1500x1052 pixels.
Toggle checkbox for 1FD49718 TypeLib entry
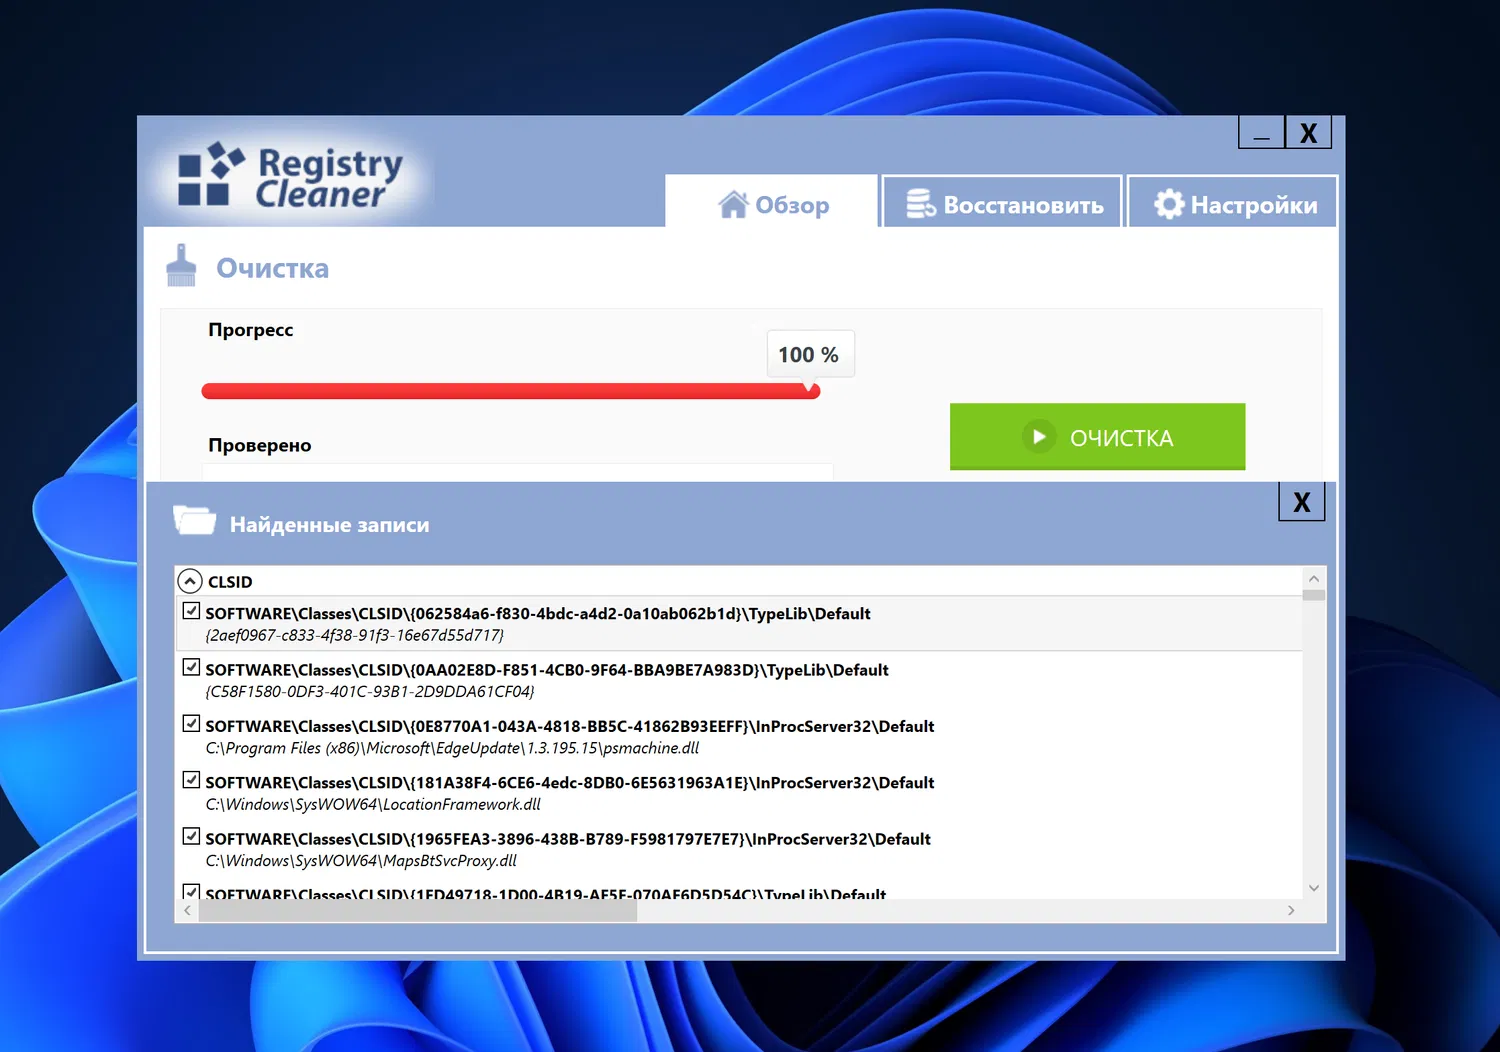[191, 890]
